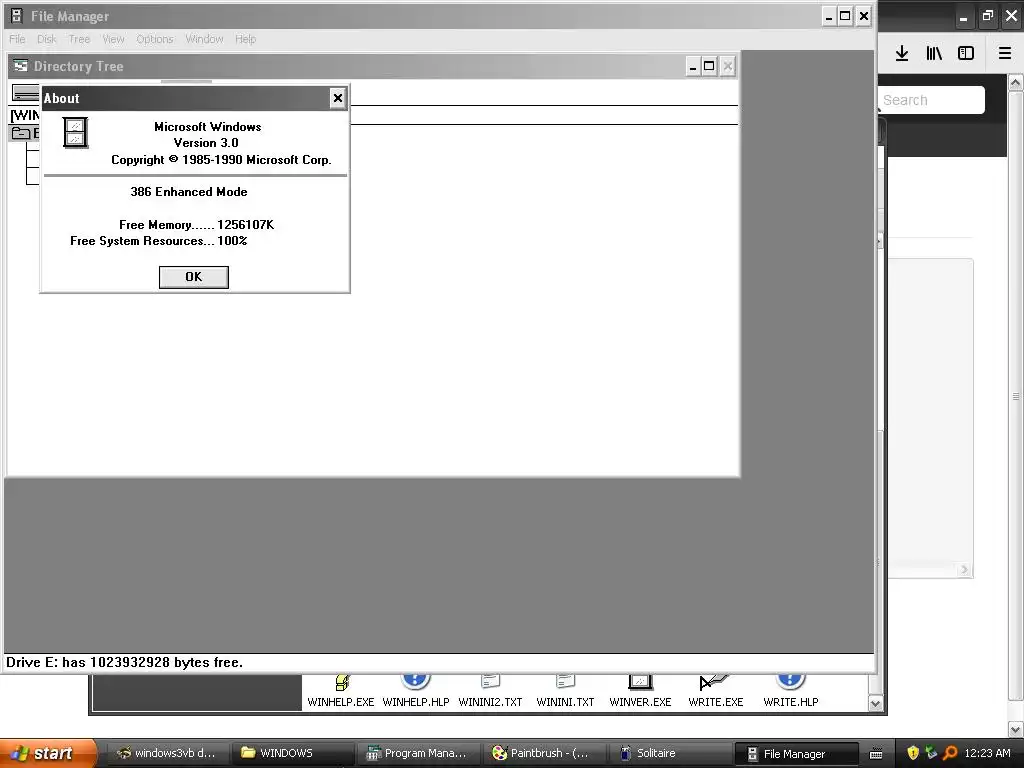The width and height of the screenshot is (1024, 768).
Task: Click the browser downloads arrow icon
Action: click(x=902, y=53)
